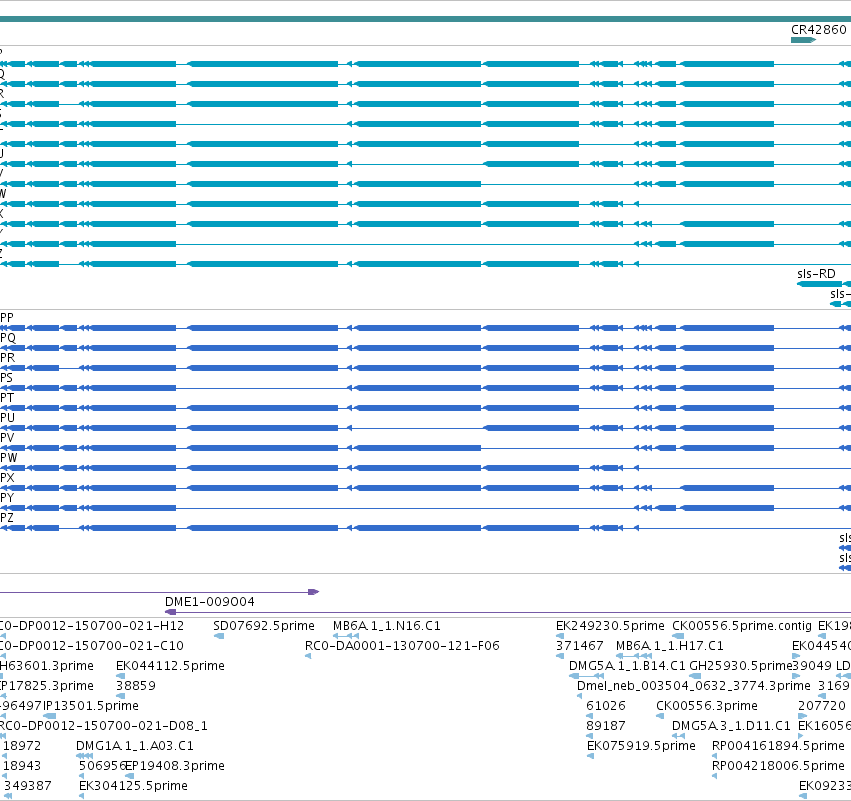The image size is (851, 801).
Task: Click the 18972 feature label
Action: [x=22, y=746]
